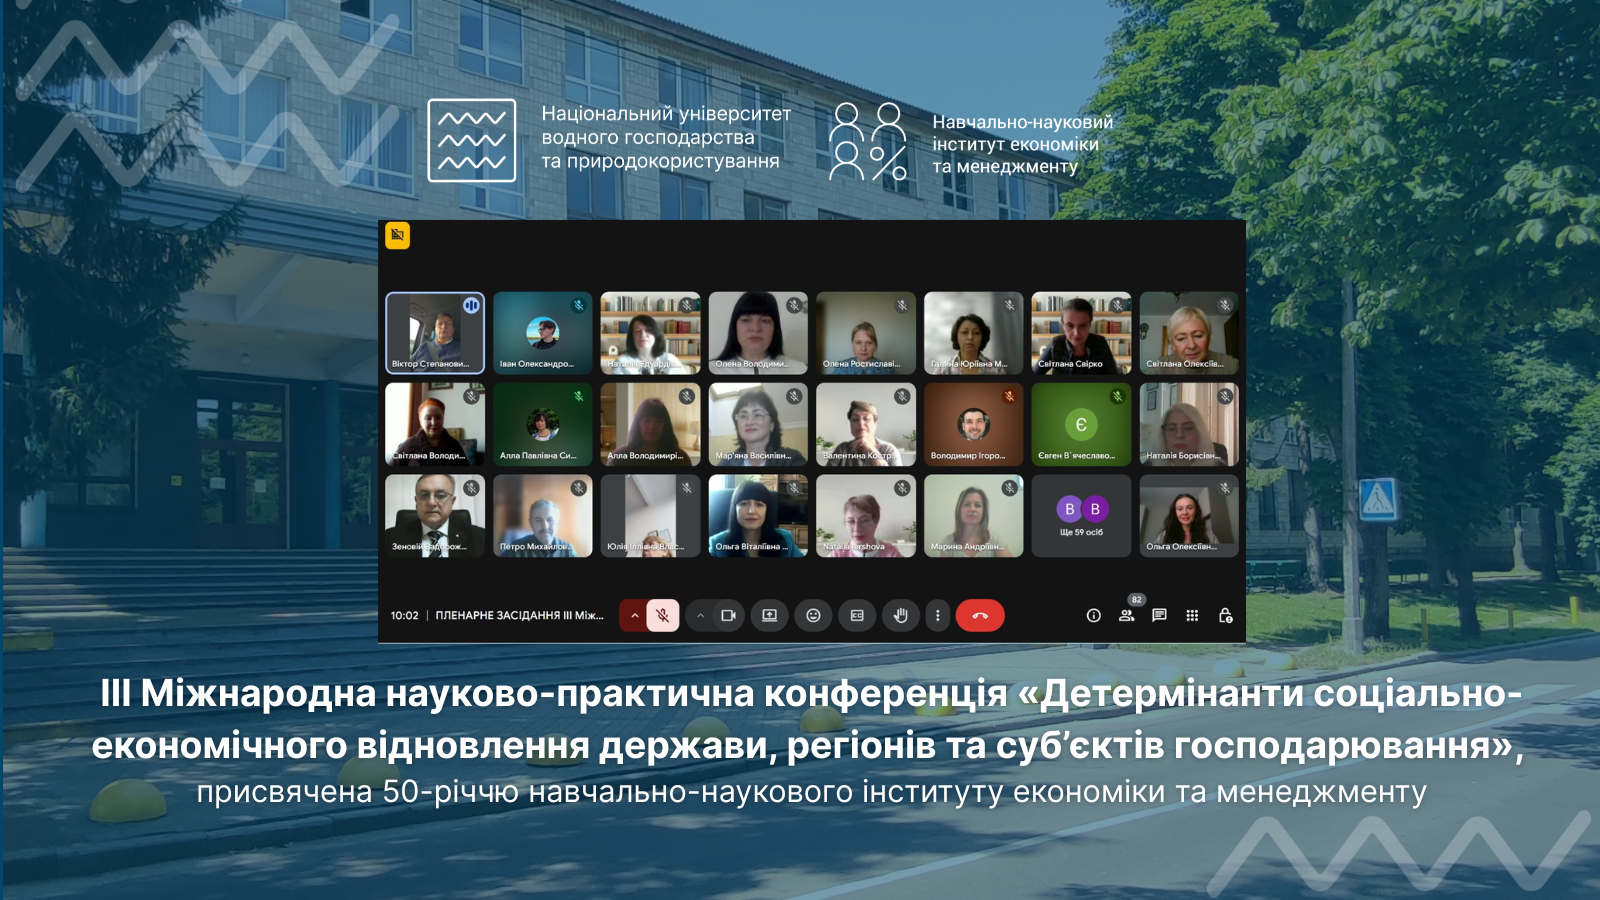Open the emoji reactions button
1600x900 pixels.
coord(813,616)
